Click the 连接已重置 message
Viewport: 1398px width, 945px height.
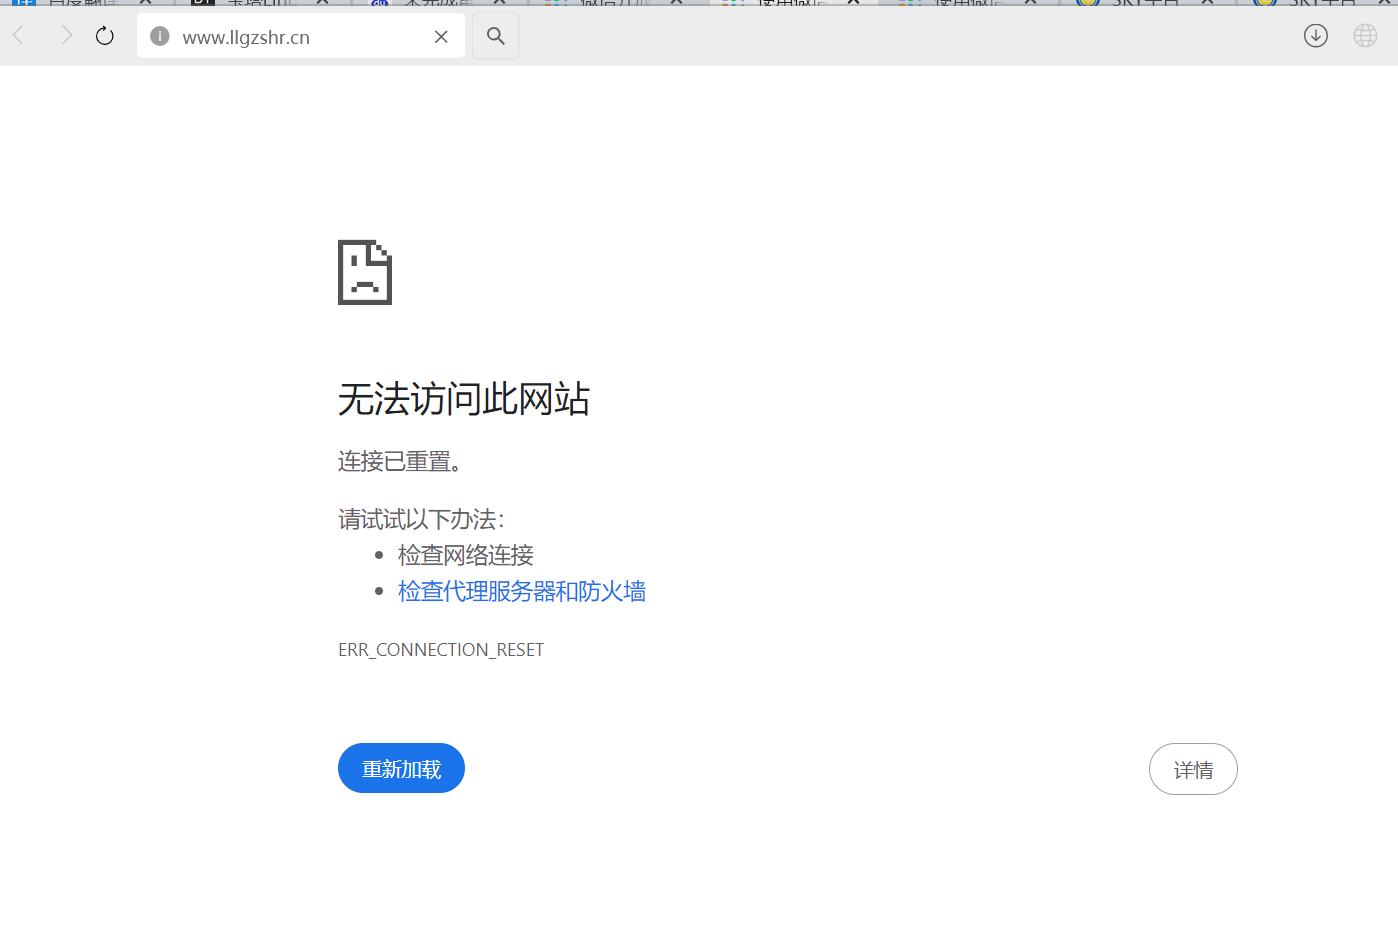(400, 461)
